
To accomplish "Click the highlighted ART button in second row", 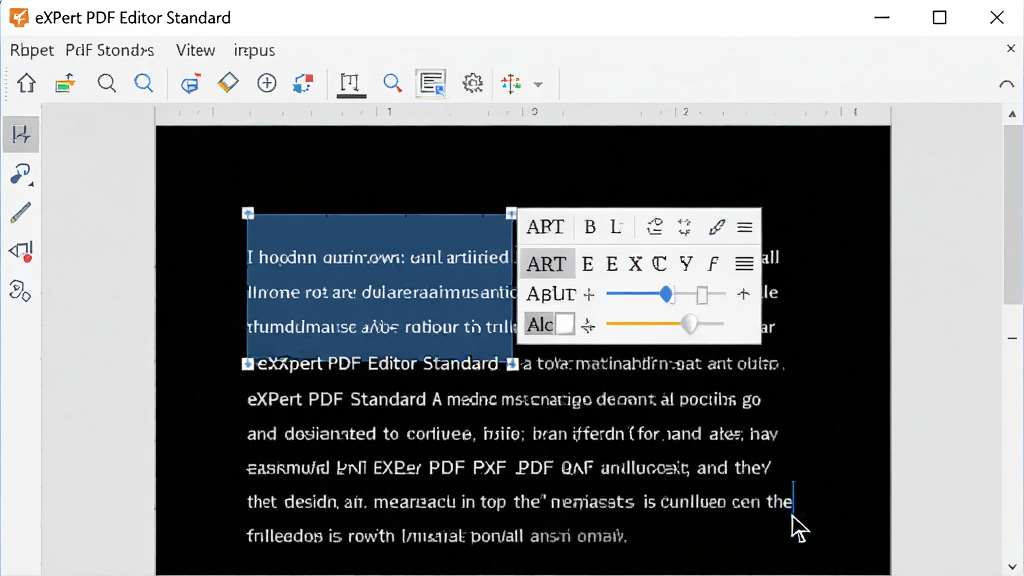I will (546, 264).
